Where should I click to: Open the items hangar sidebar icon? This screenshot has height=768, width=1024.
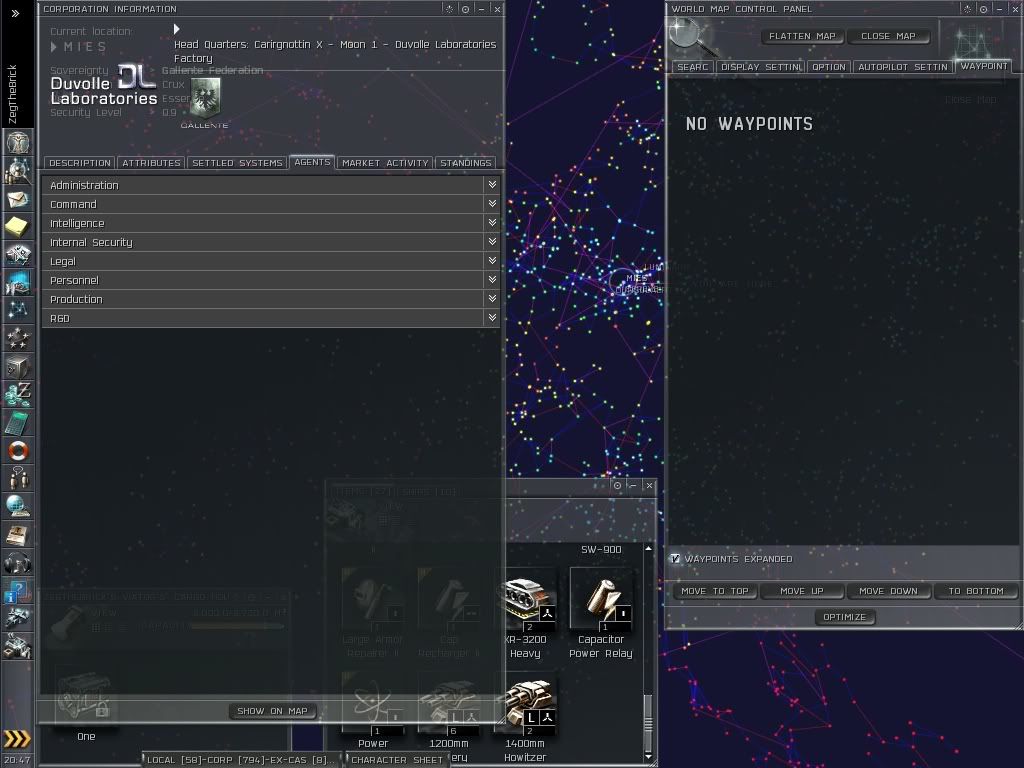[x=18, y=646]
